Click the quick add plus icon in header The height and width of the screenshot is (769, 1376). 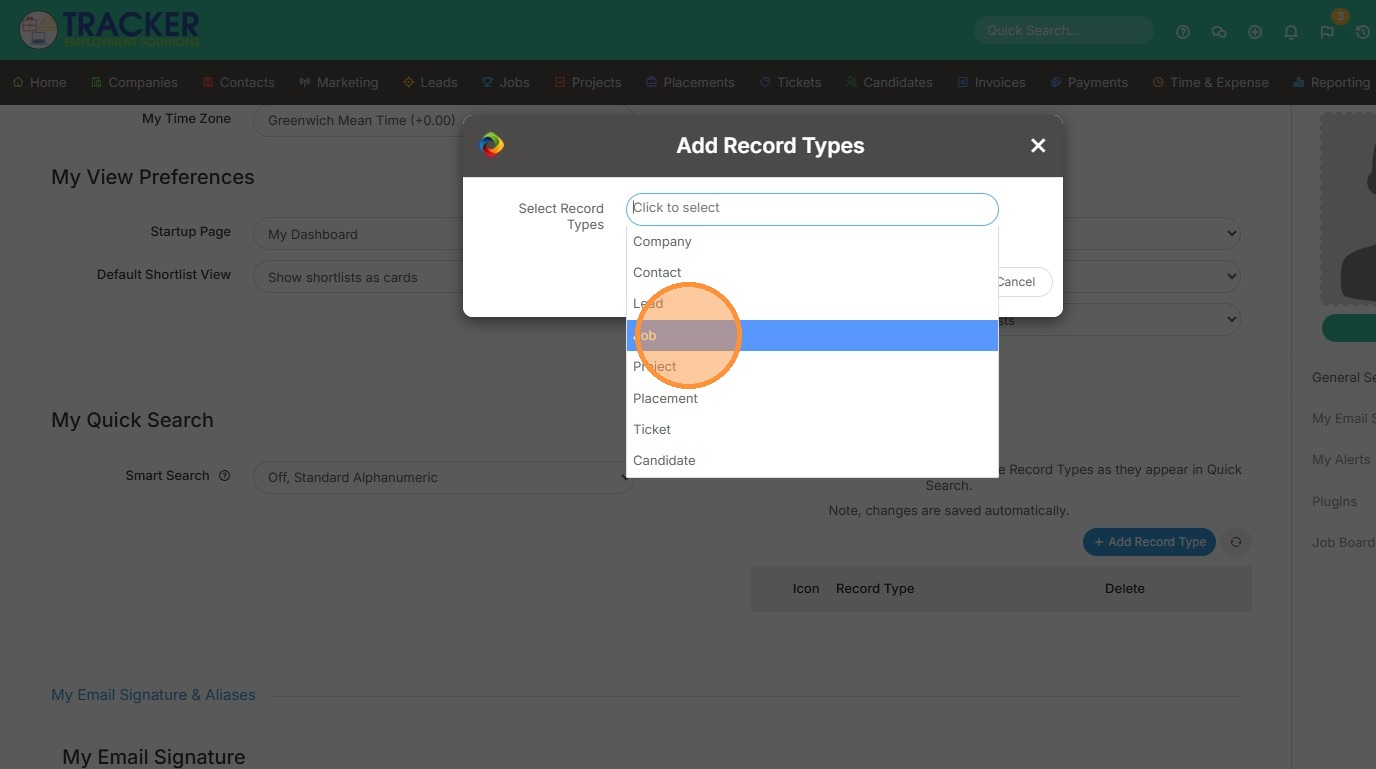[1255, 32]
